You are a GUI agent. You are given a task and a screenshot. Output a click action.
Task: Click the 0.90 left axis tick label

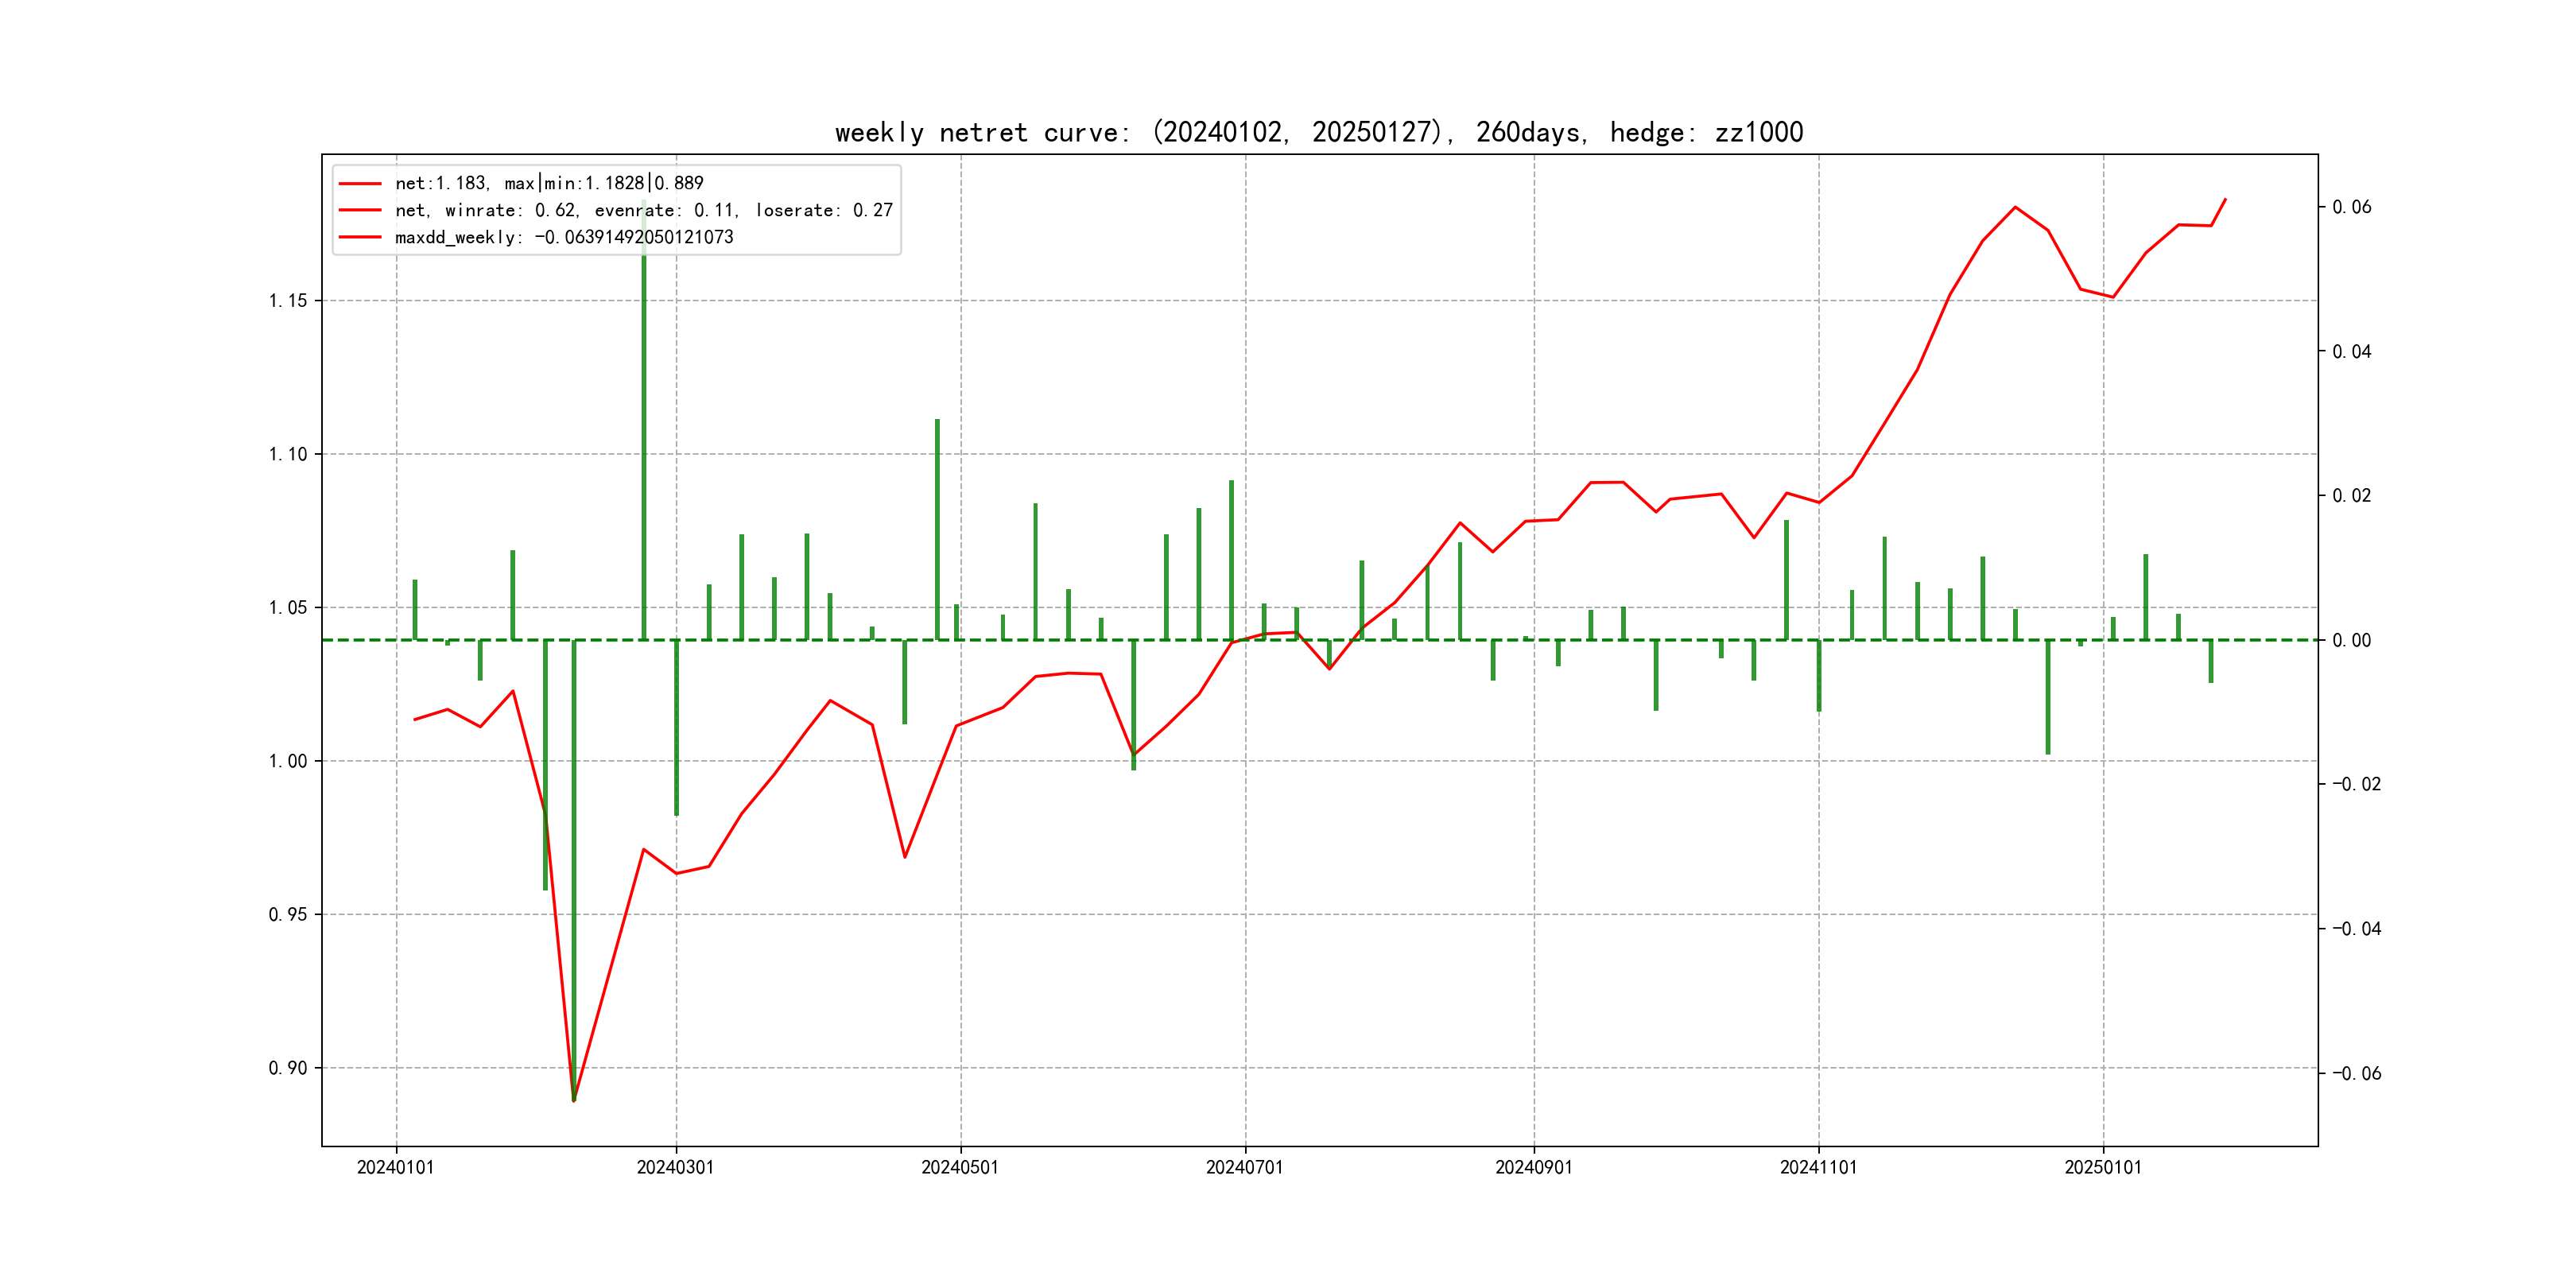coord(288,1068)
